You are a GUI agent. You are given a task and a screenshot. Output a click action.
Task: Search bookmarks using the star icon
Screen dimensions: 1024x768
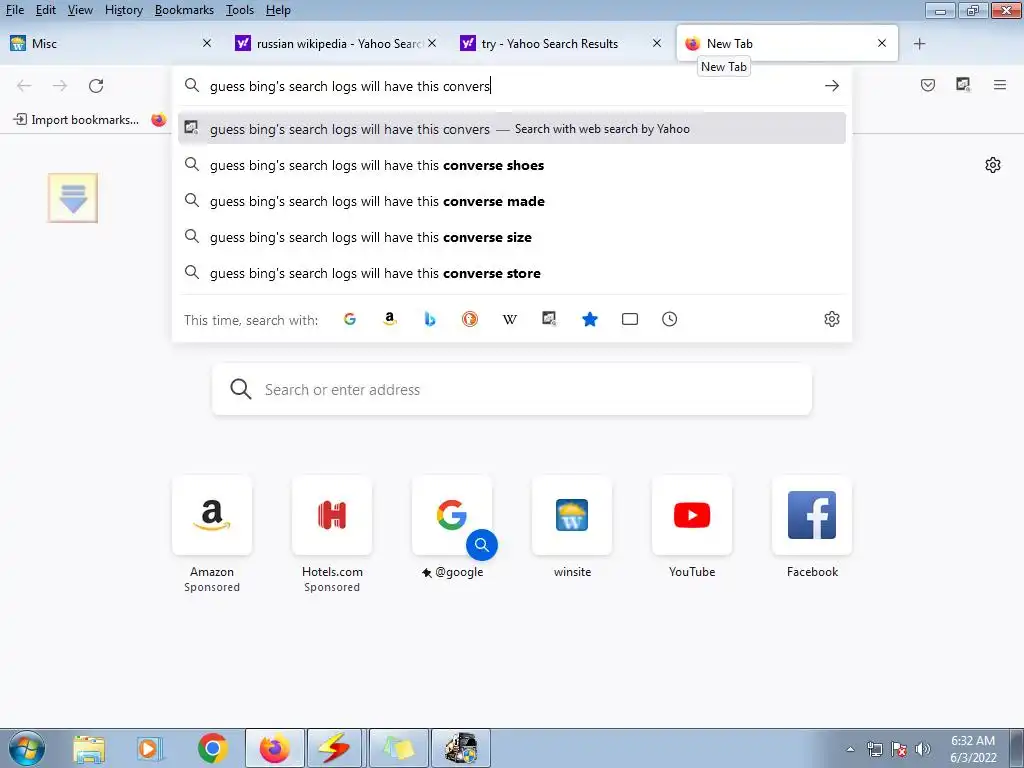click(x=590, y=319)
